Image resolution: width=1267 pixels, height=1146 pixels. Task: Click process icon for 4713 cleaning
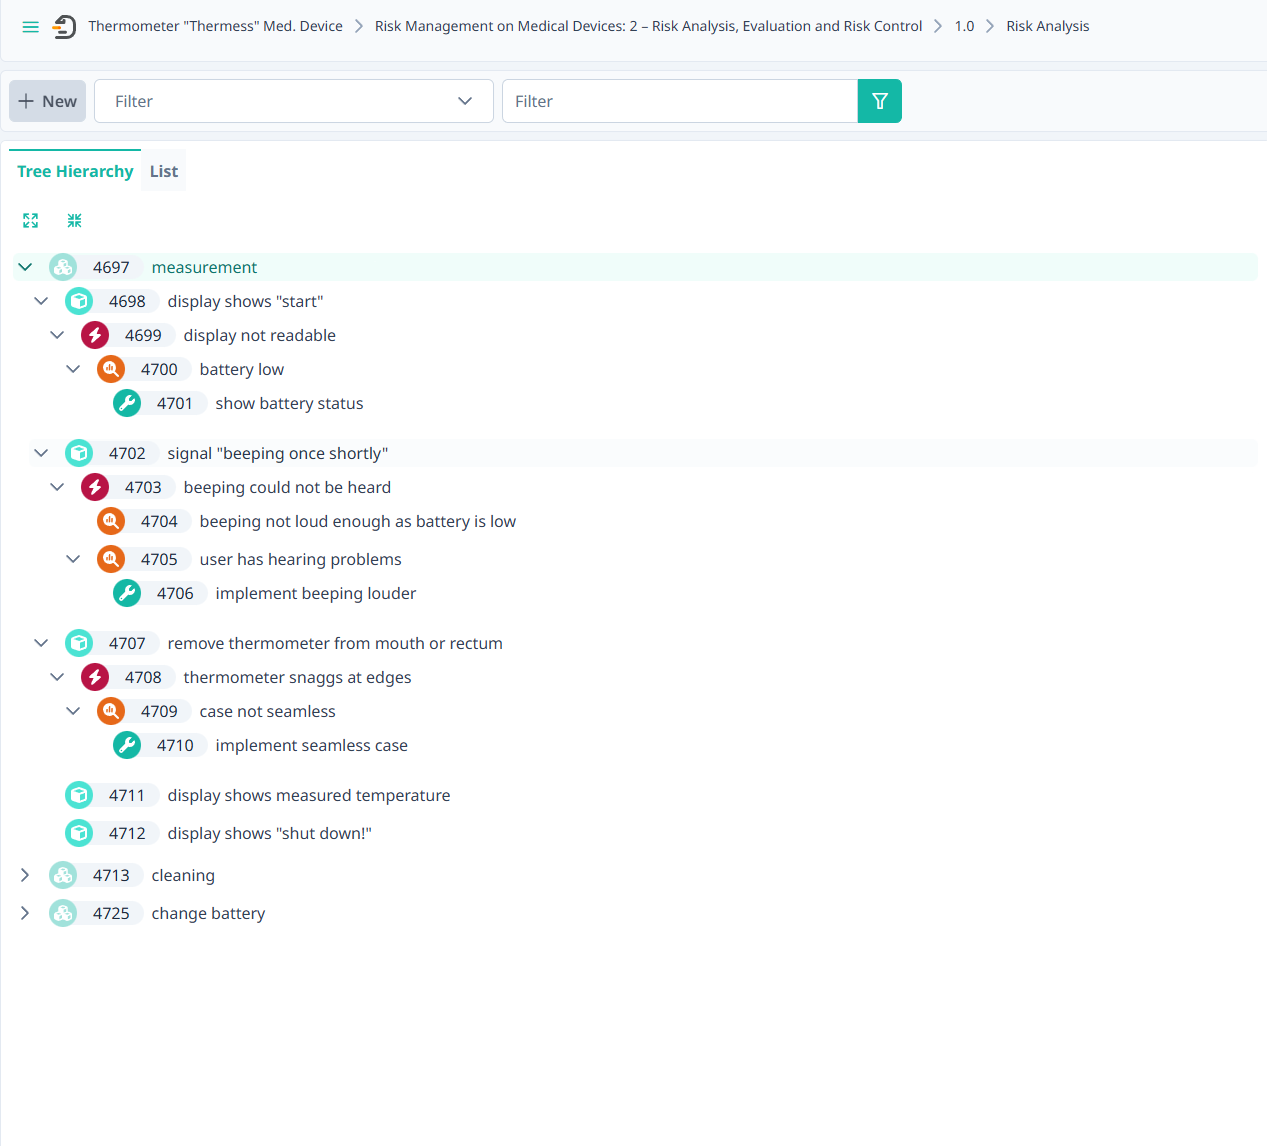point(63,875)
